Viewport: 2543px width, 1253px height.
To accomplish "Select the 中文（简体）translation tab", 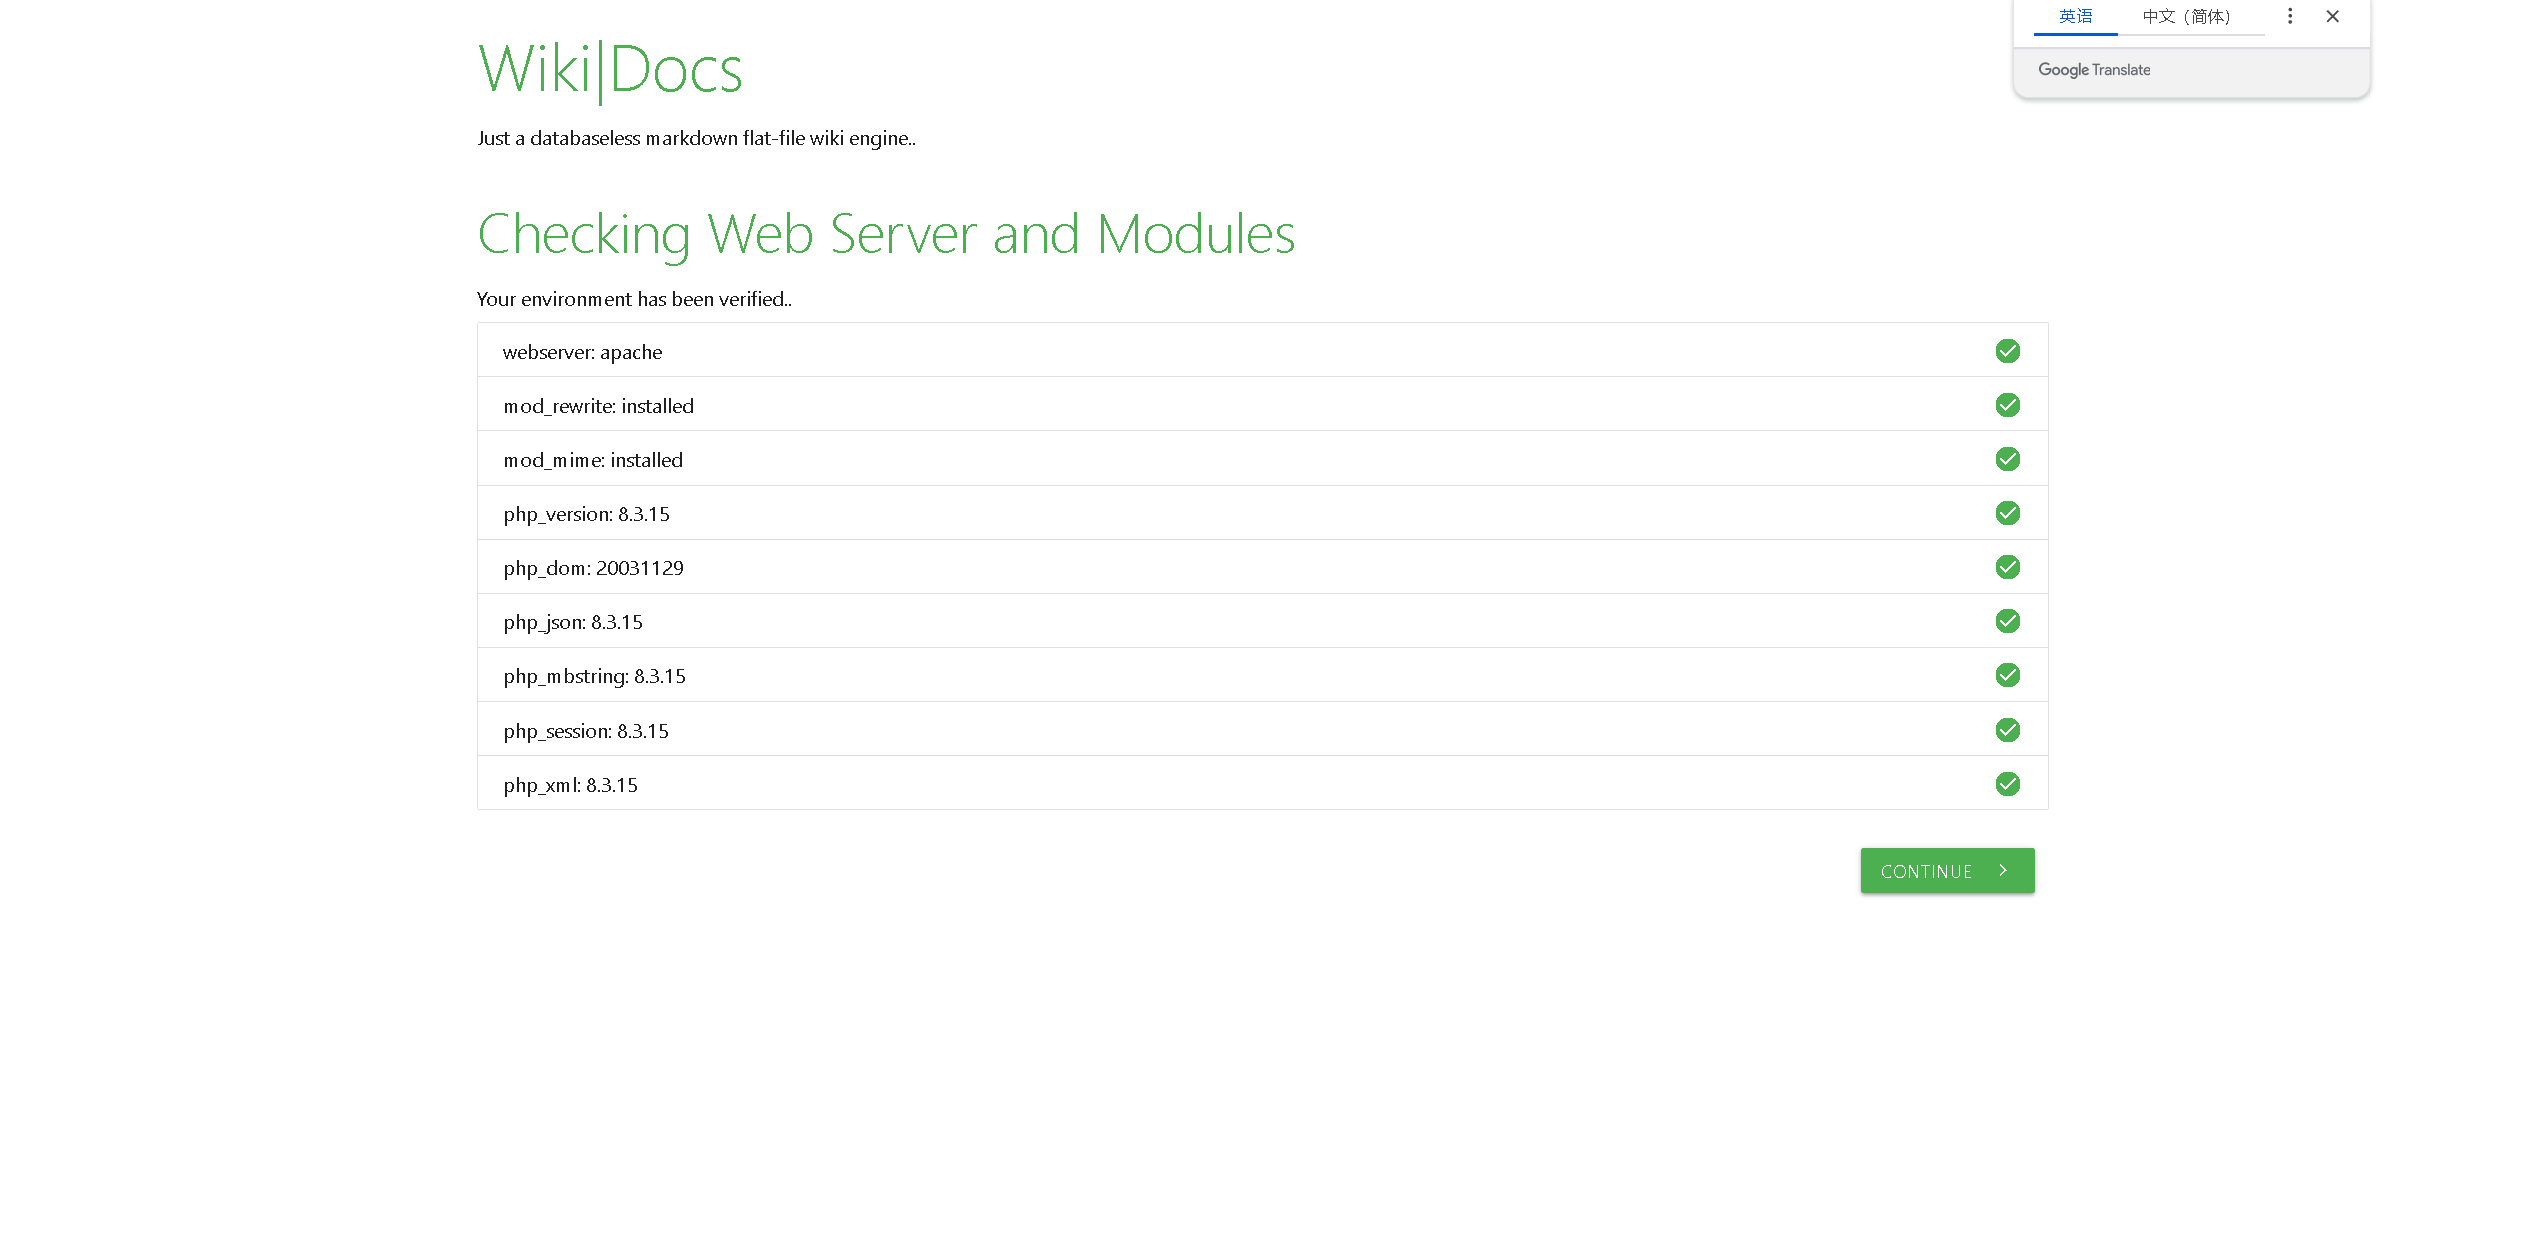I will click(x=2187, y=17).
